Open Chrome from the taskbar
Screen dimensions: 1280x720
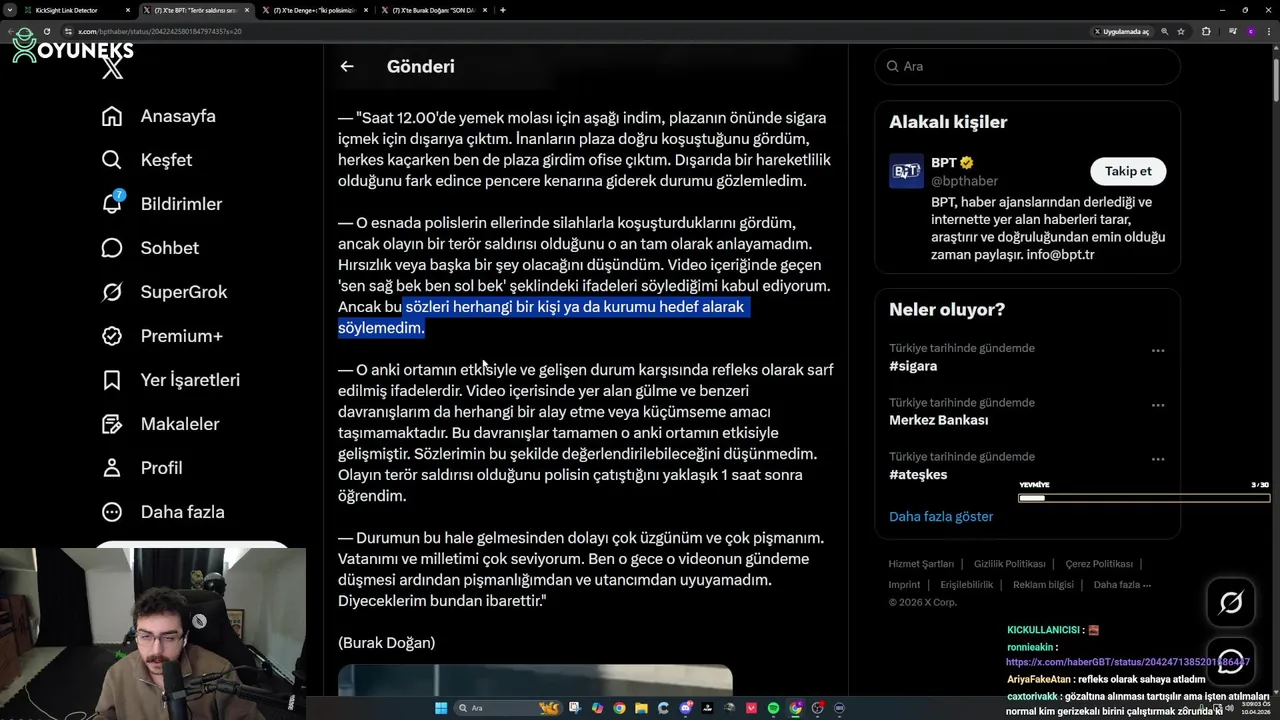[619, 708]
